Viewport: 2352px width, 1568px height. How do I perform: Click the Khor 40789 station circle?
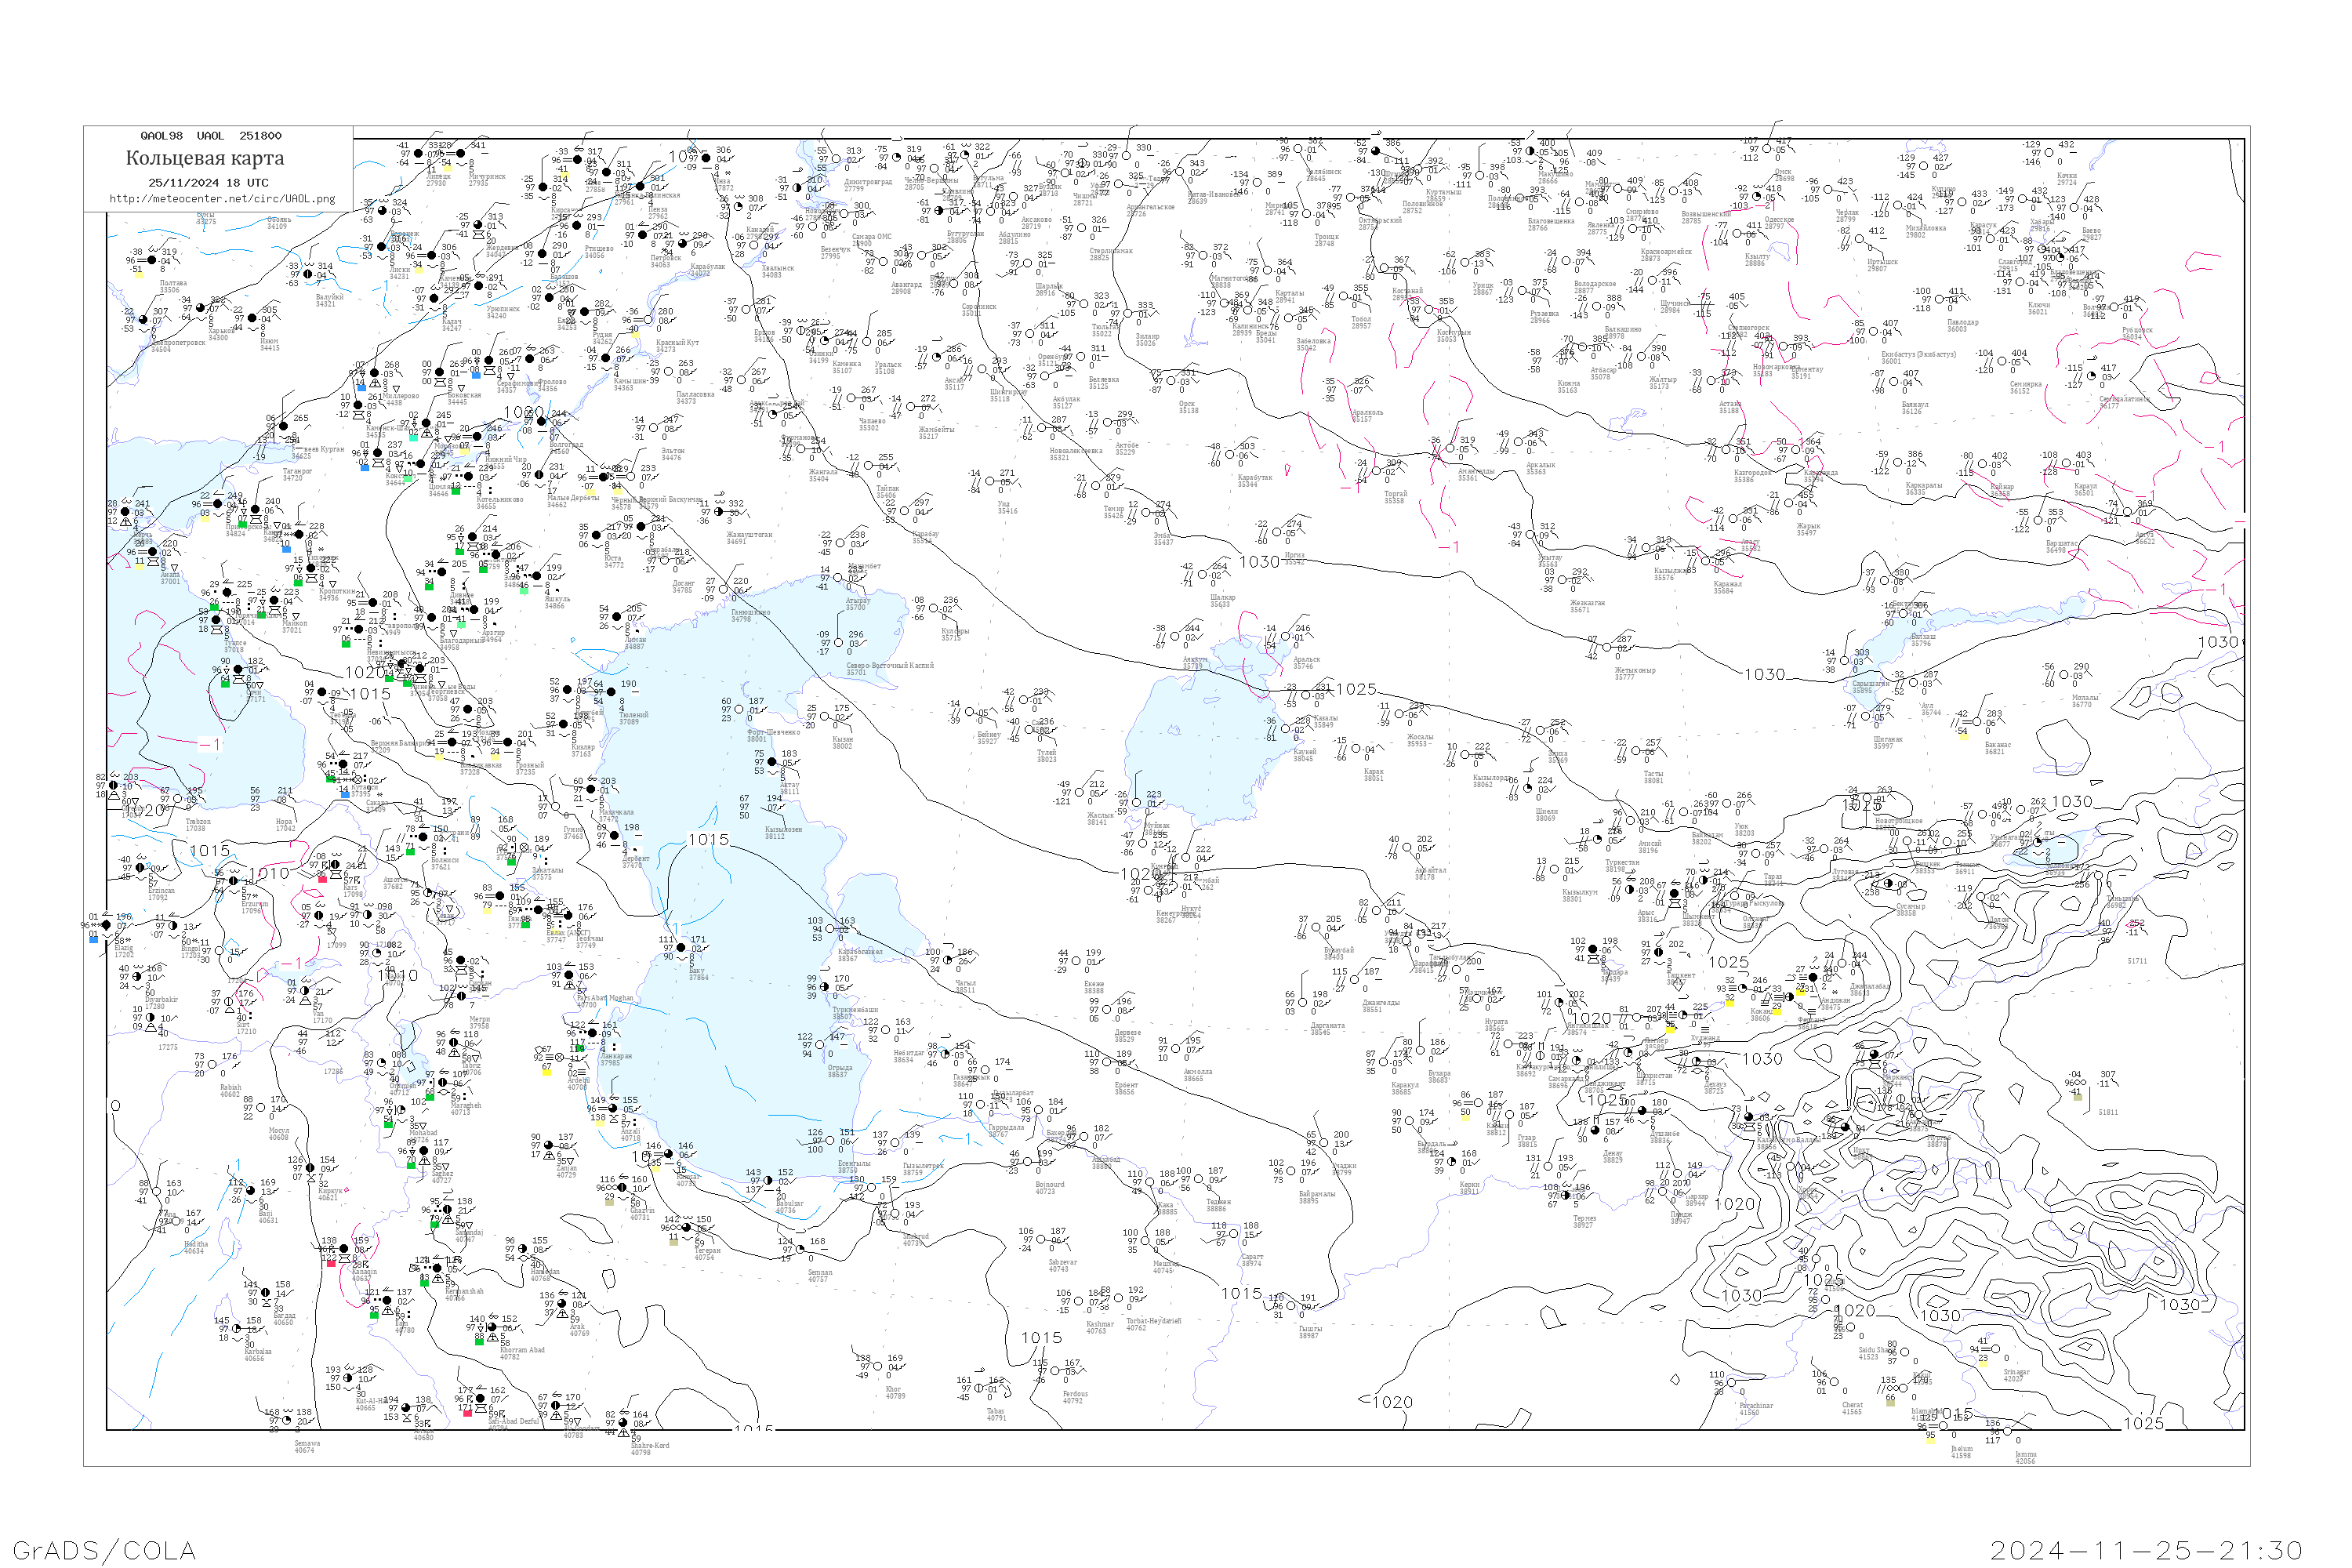click(878, 1367)
